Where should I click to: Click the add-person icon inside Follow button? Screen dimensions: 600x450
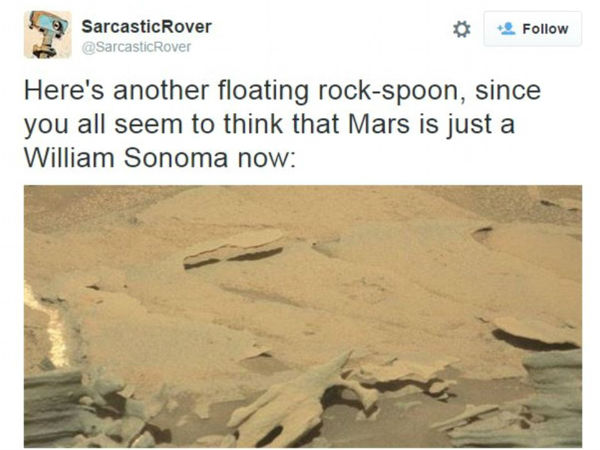506,29
